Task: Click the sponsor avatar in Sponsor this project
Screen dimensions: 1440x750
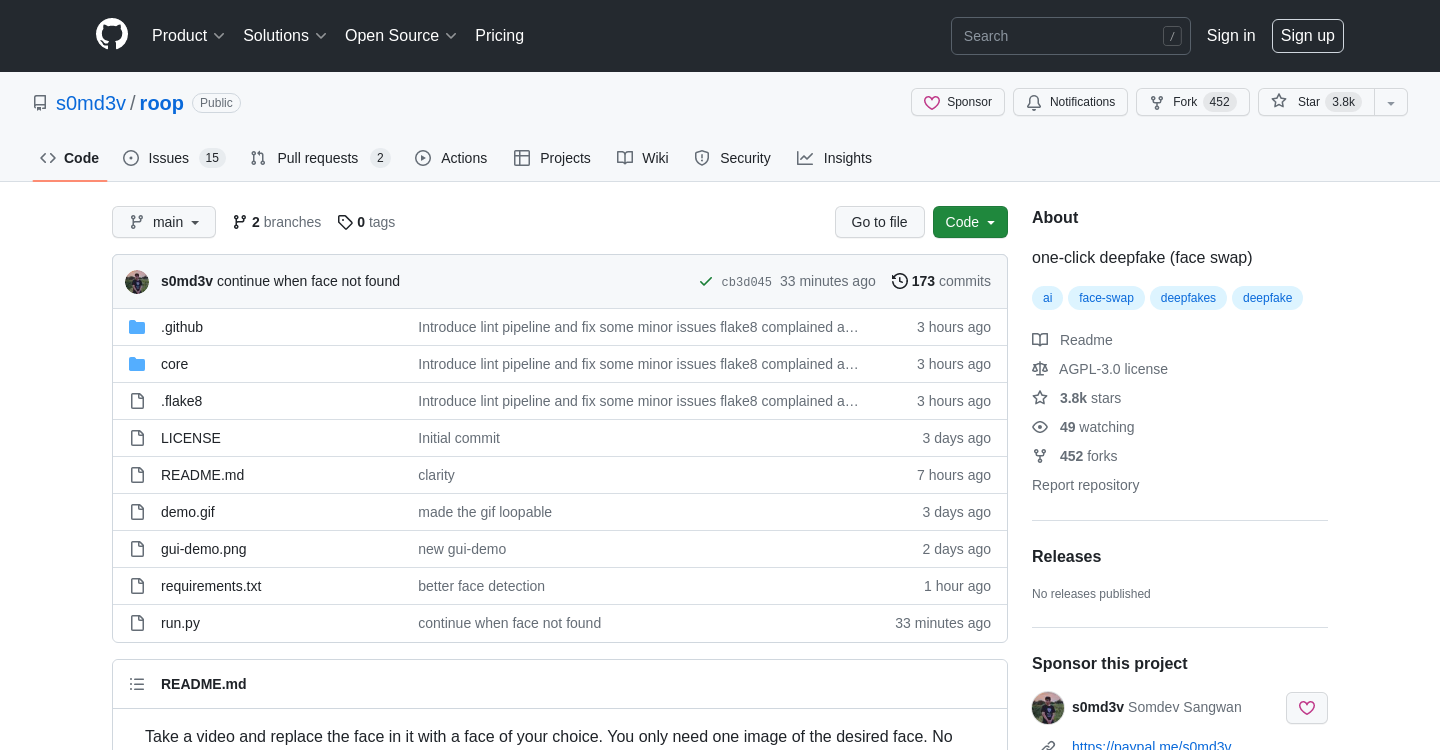Action: pyautogui.click(x=1048, y=708)
